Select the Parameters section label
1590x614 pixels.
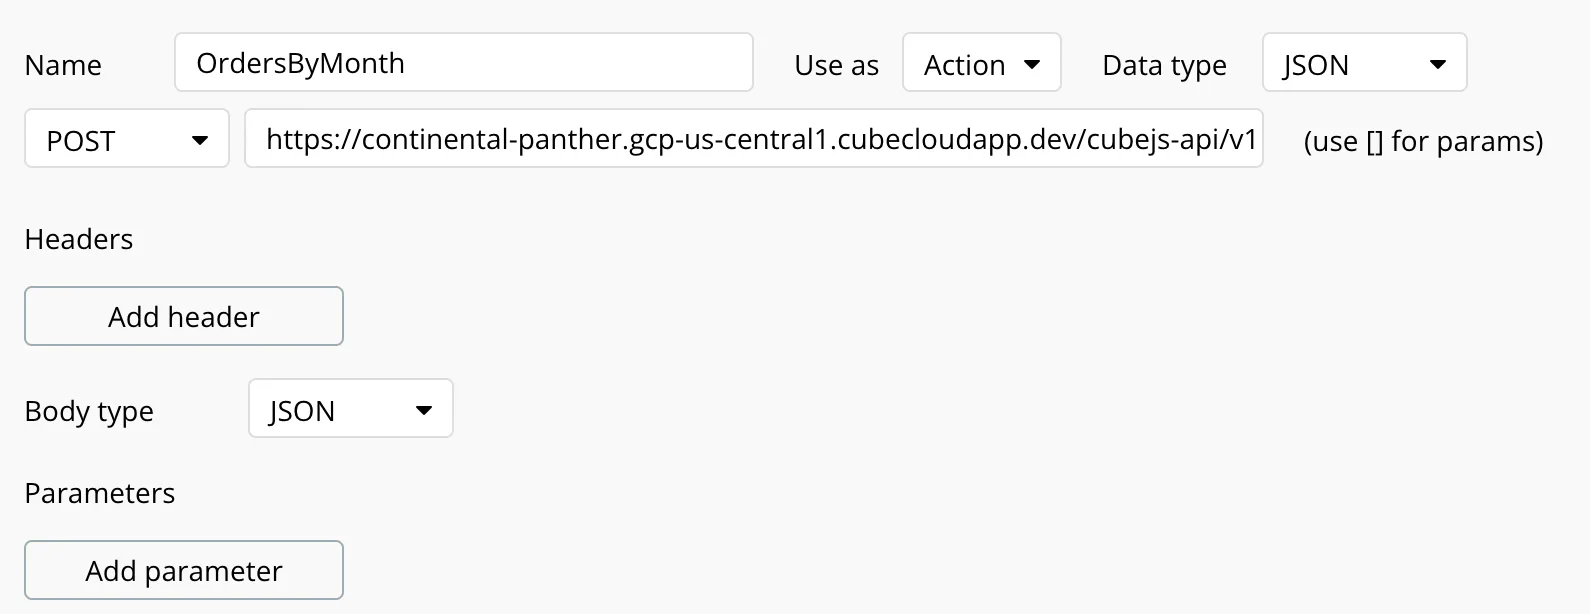[x=100, y=493]
